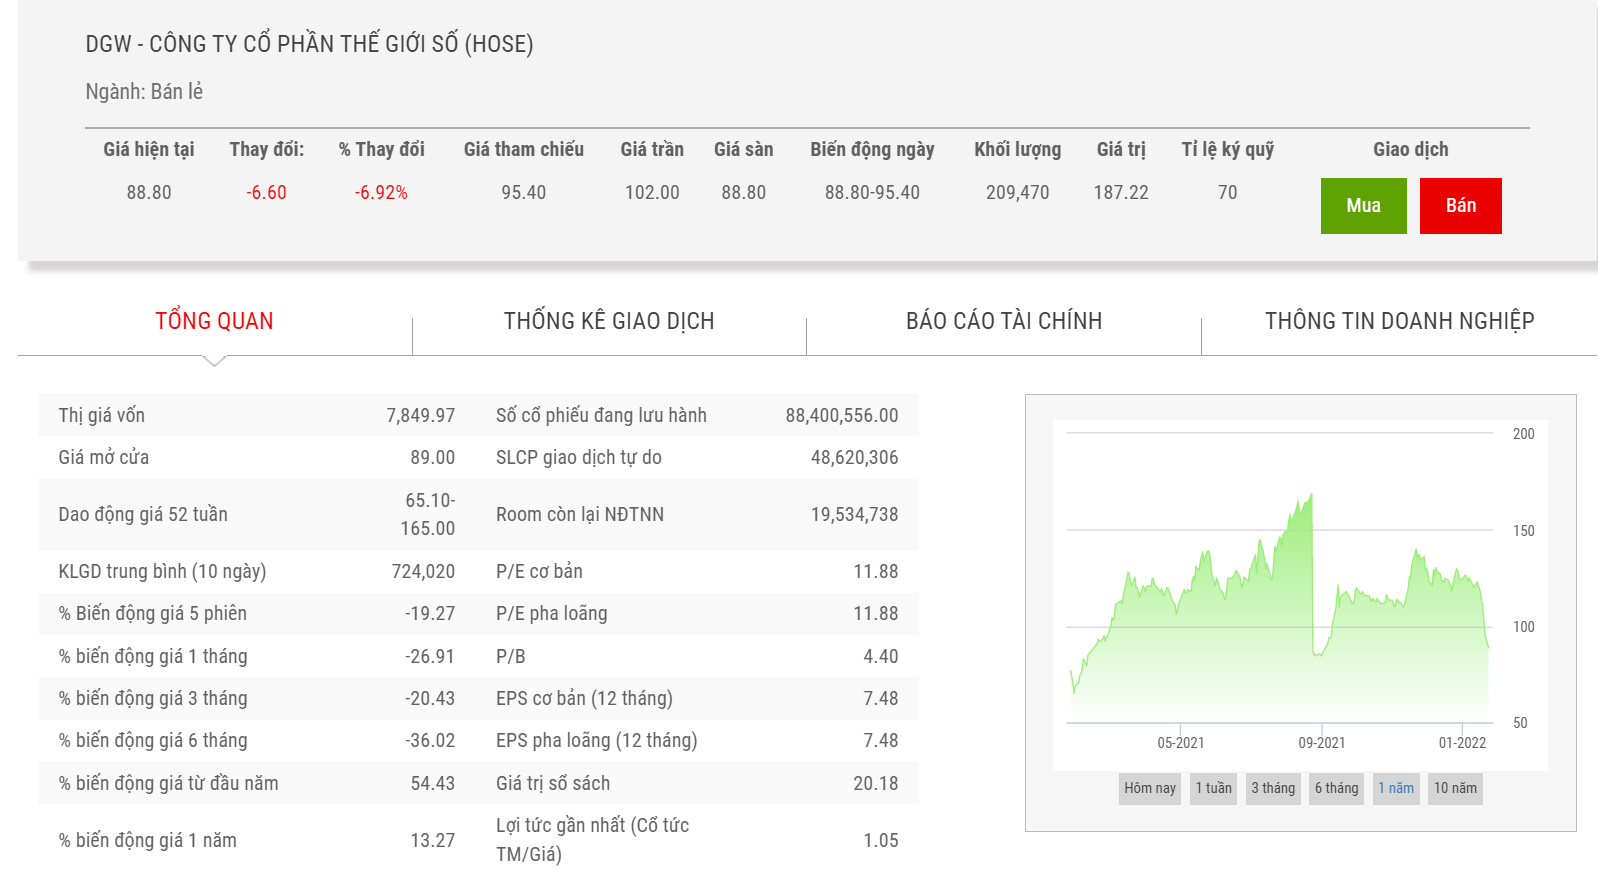This screenshot has height=872, width=1598.
Task: Click ceiling price value 102.00
Action: (x=652, y=193)
